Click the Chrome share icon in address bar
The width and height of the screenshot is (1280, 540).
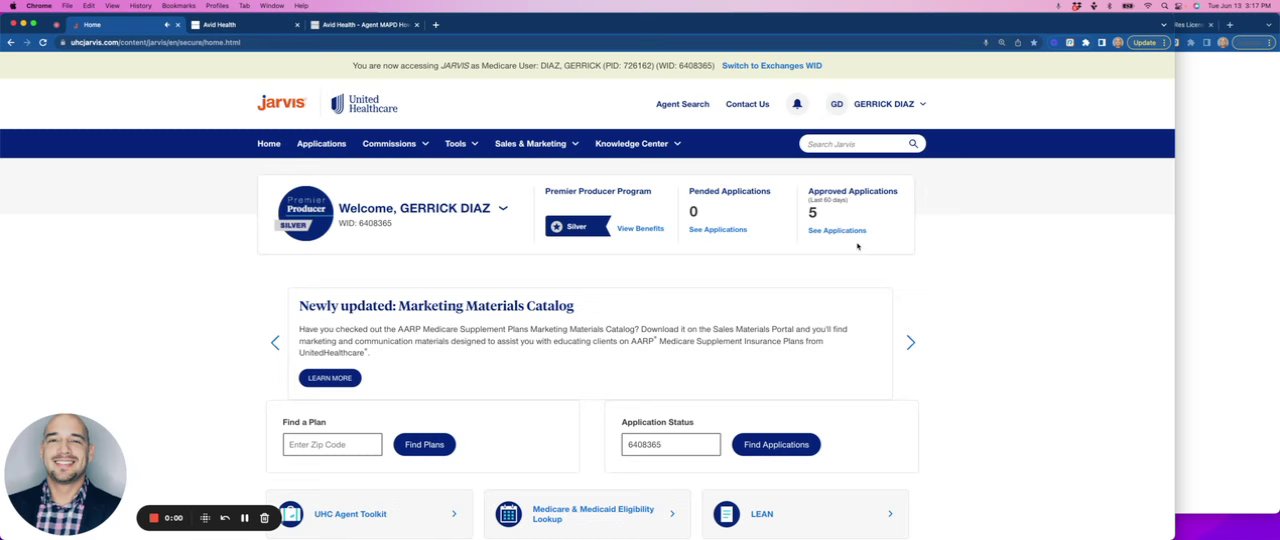tap(1018, 43)
